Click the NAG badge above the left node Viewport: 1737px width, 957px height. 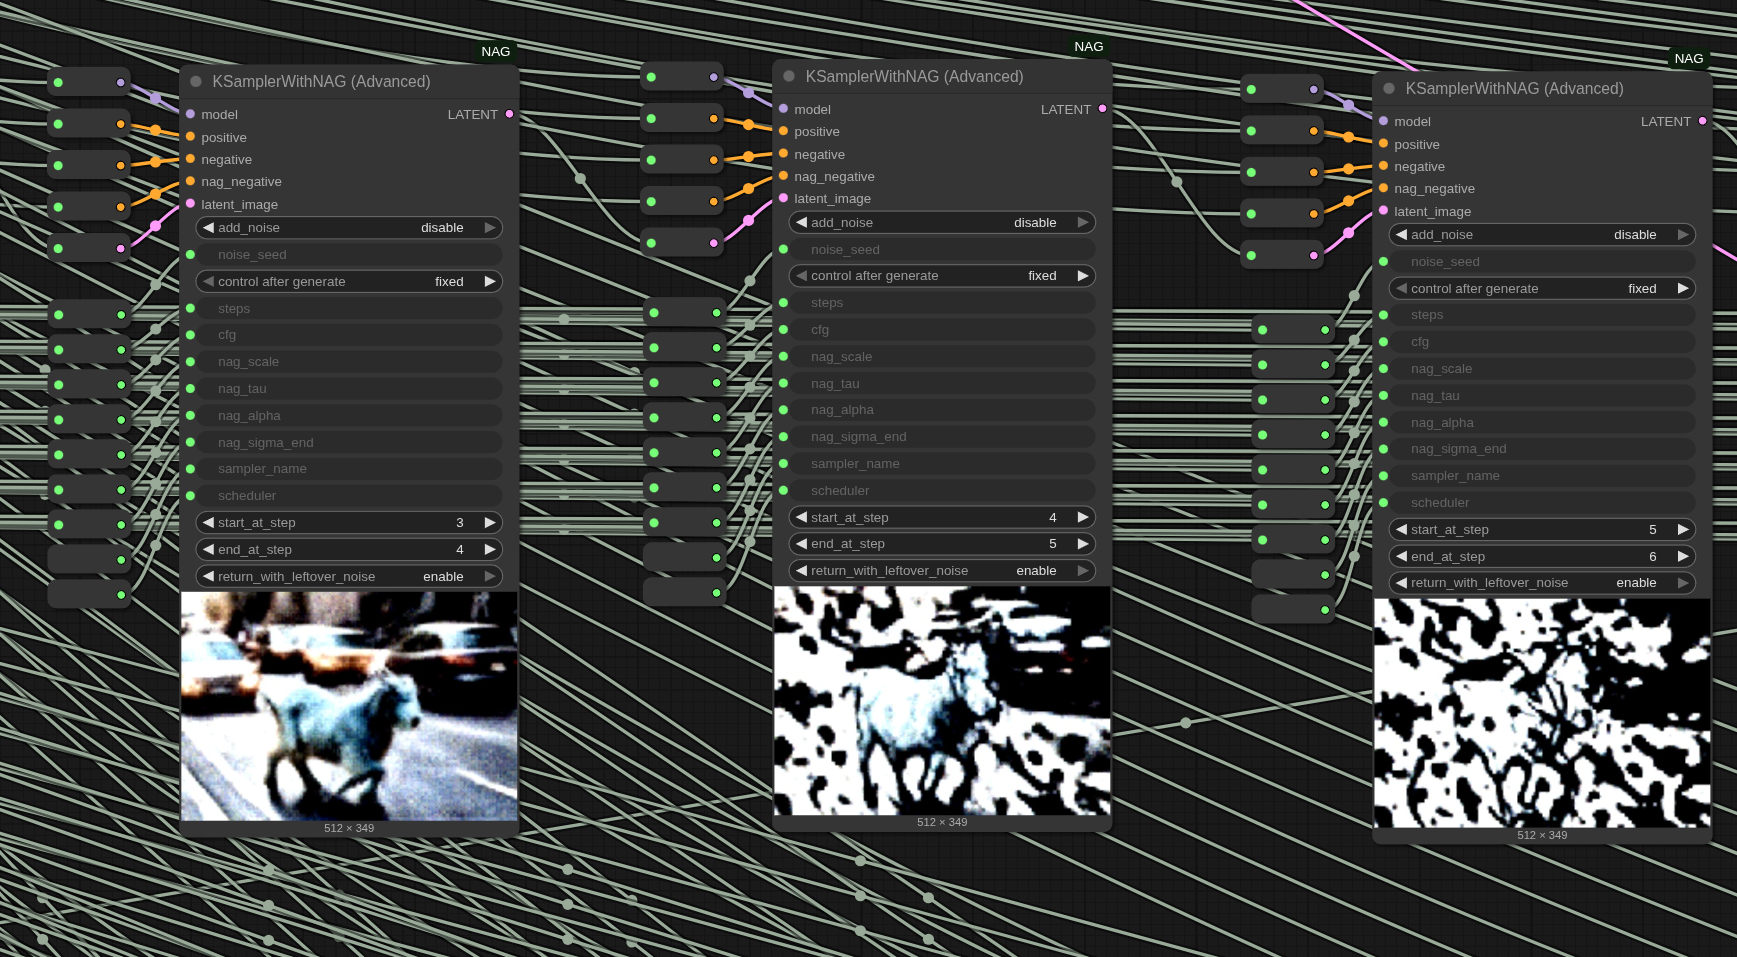[x=496, y=52]
